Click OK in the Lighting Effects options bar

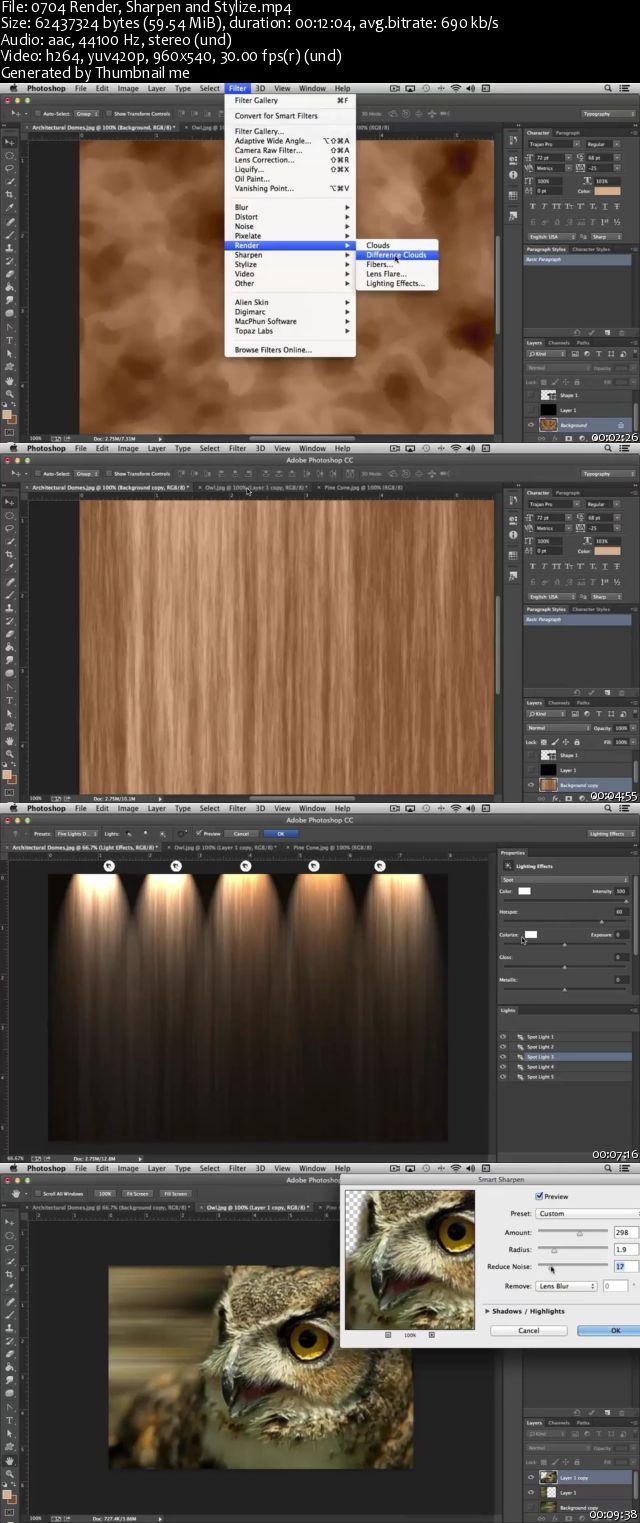click(281, 833)
